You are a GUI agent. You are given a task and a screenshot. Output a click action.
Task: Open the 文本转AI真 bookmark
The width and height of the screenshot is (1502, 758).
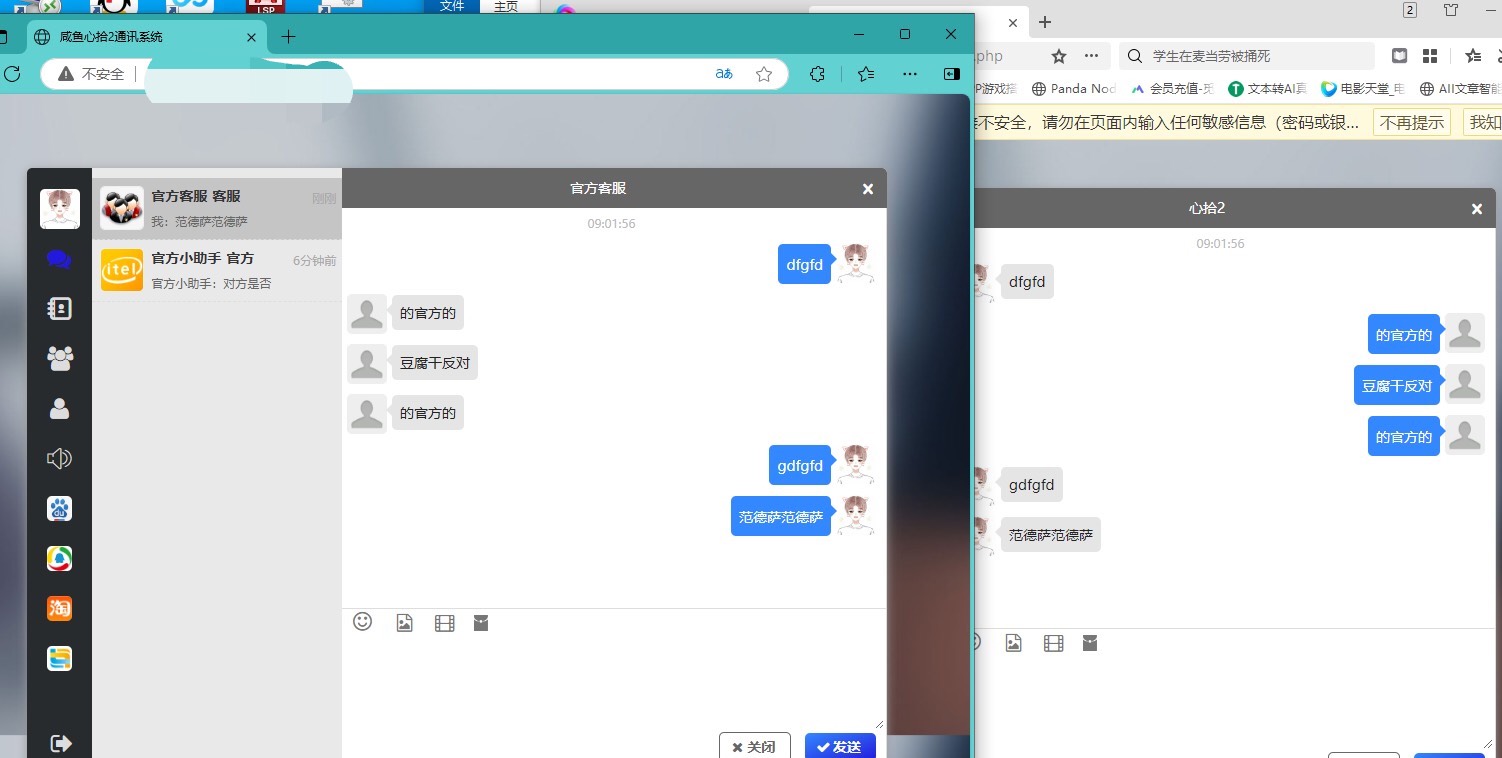point(1268,88)
